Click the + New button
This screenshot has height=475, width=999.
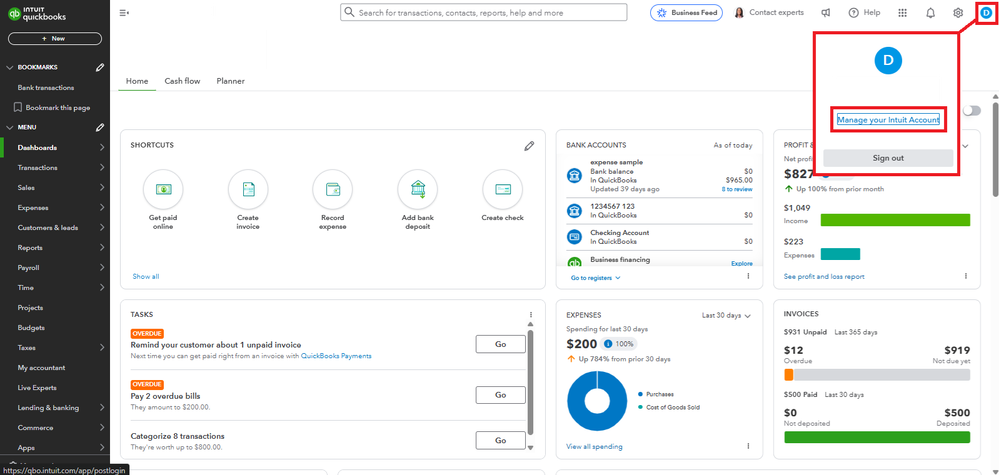point(55,39)
